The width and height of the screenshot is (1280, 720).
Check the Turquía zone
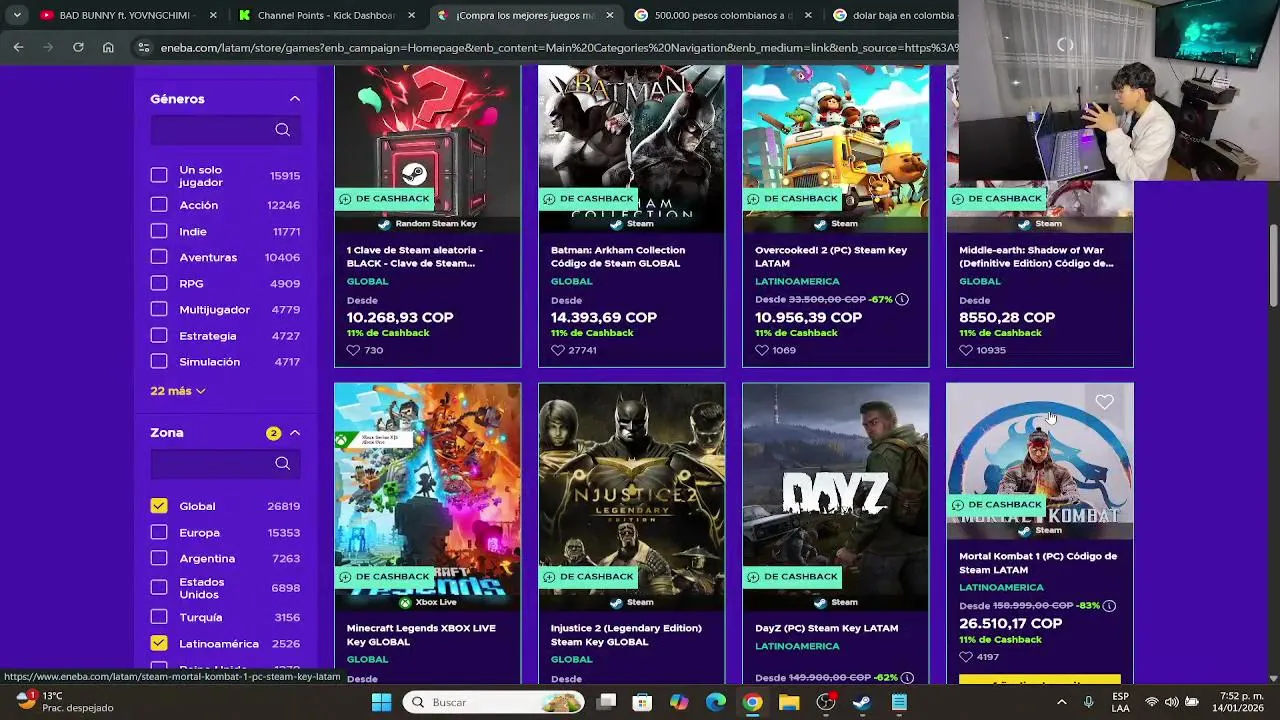159,617
